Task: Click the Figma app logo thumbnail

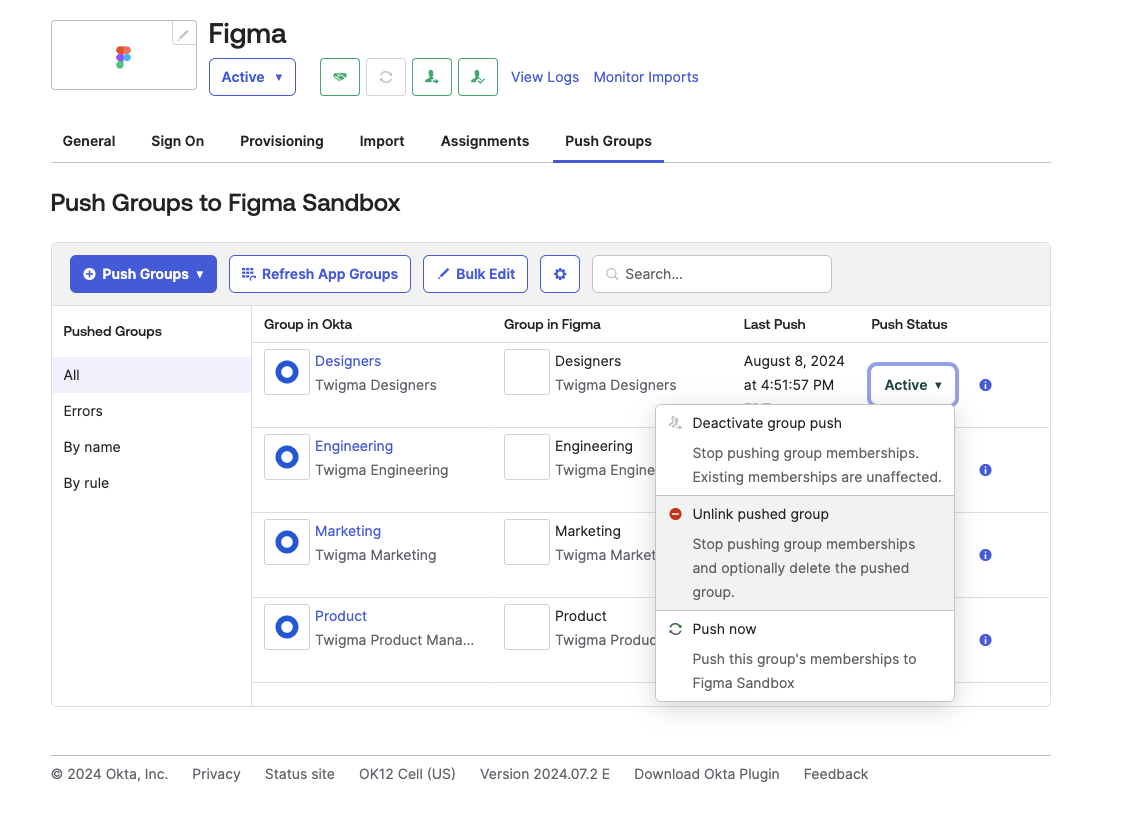Action: [124, 57]
